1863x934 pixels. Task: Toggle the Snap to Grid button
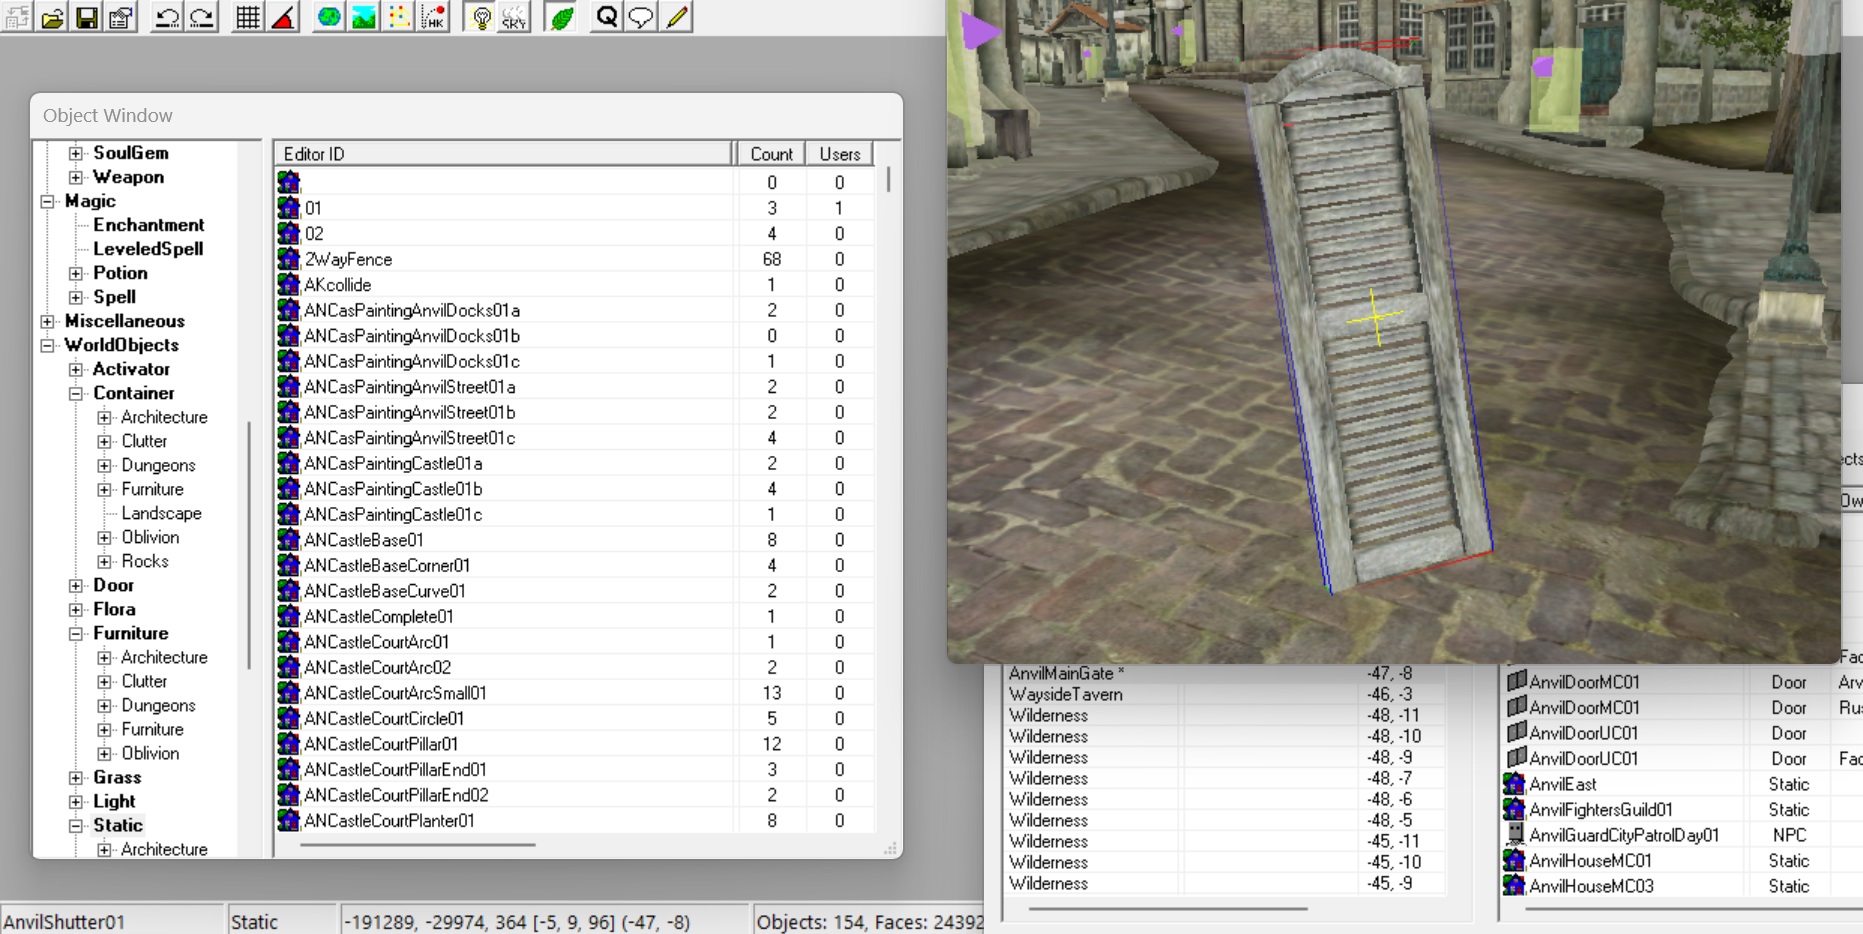[x=247, y=17]
